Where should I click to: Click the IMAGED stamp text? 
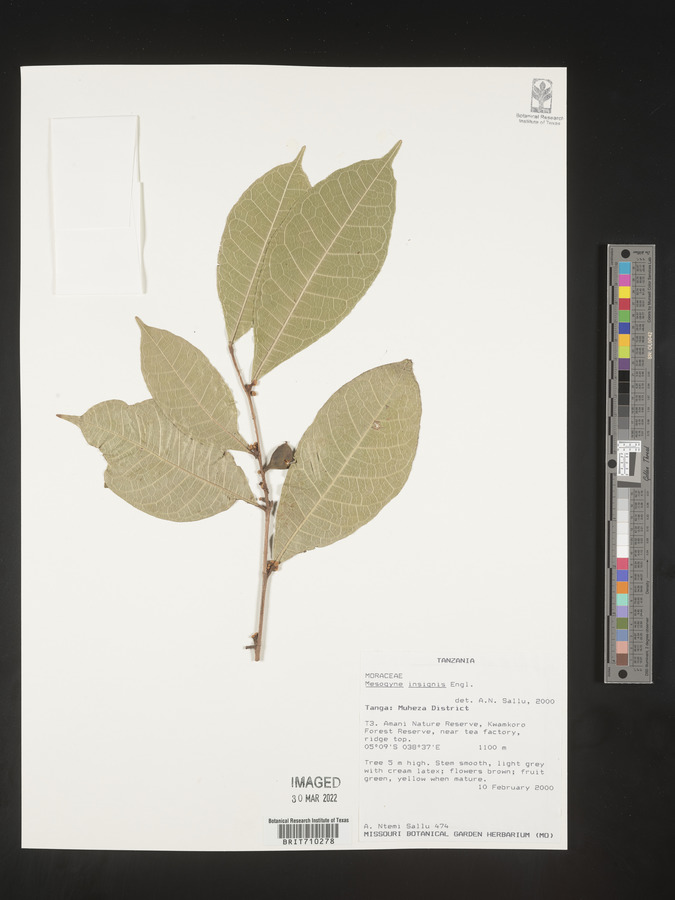[x=315, y=782]
